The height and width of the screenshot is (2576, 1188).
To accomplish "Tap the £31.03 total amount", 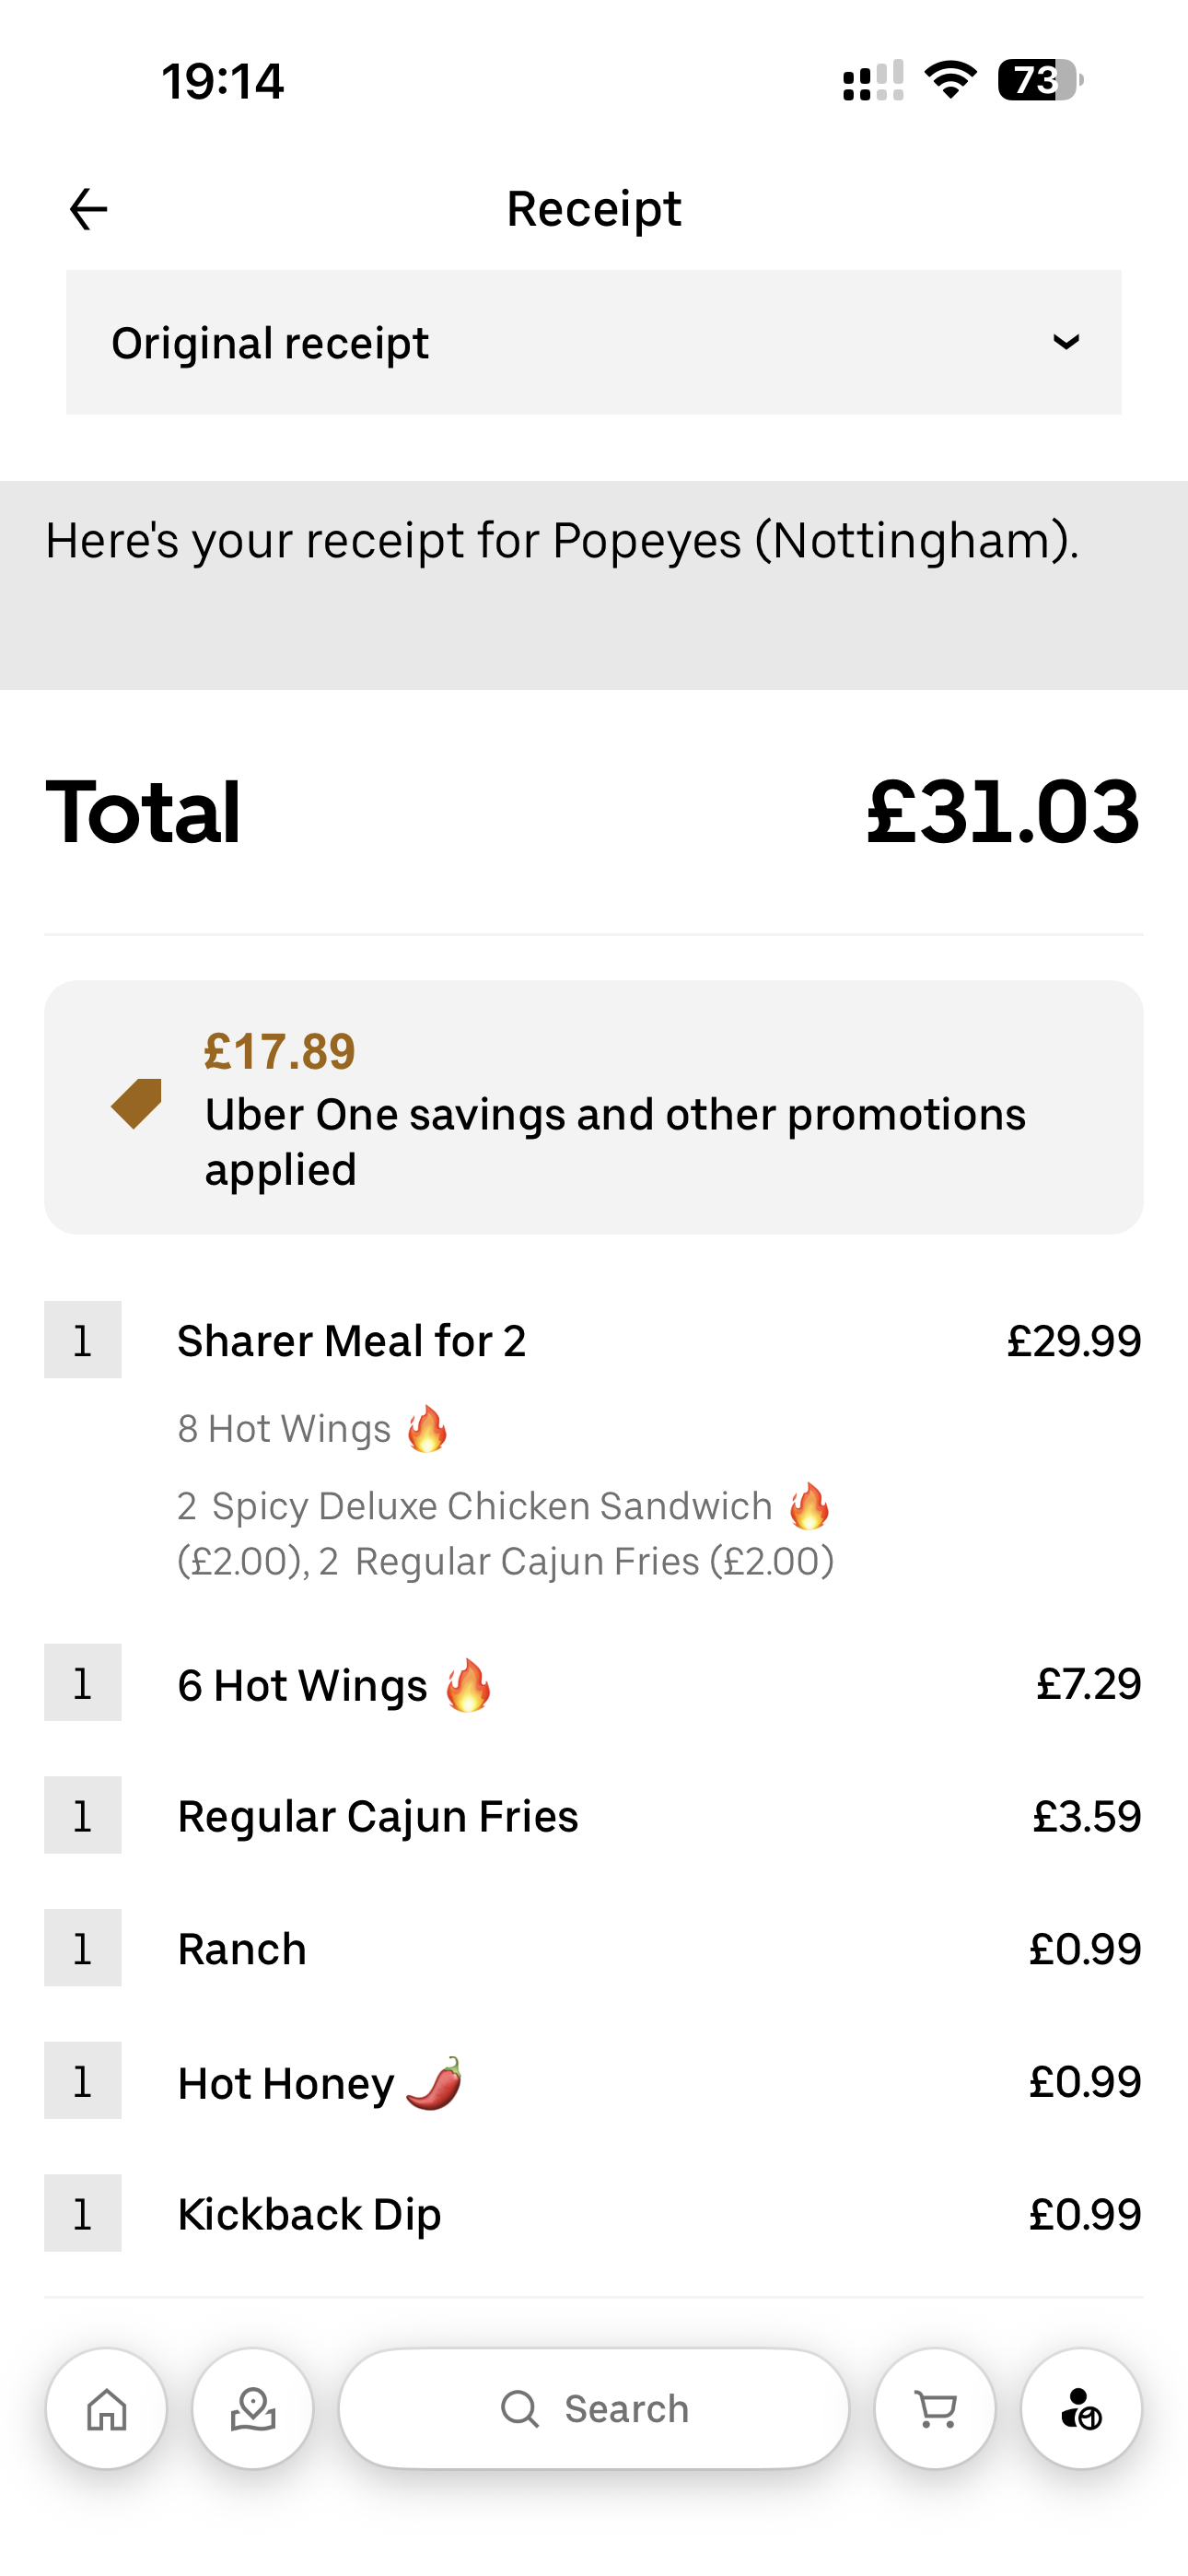I will tap(1002, 811).
